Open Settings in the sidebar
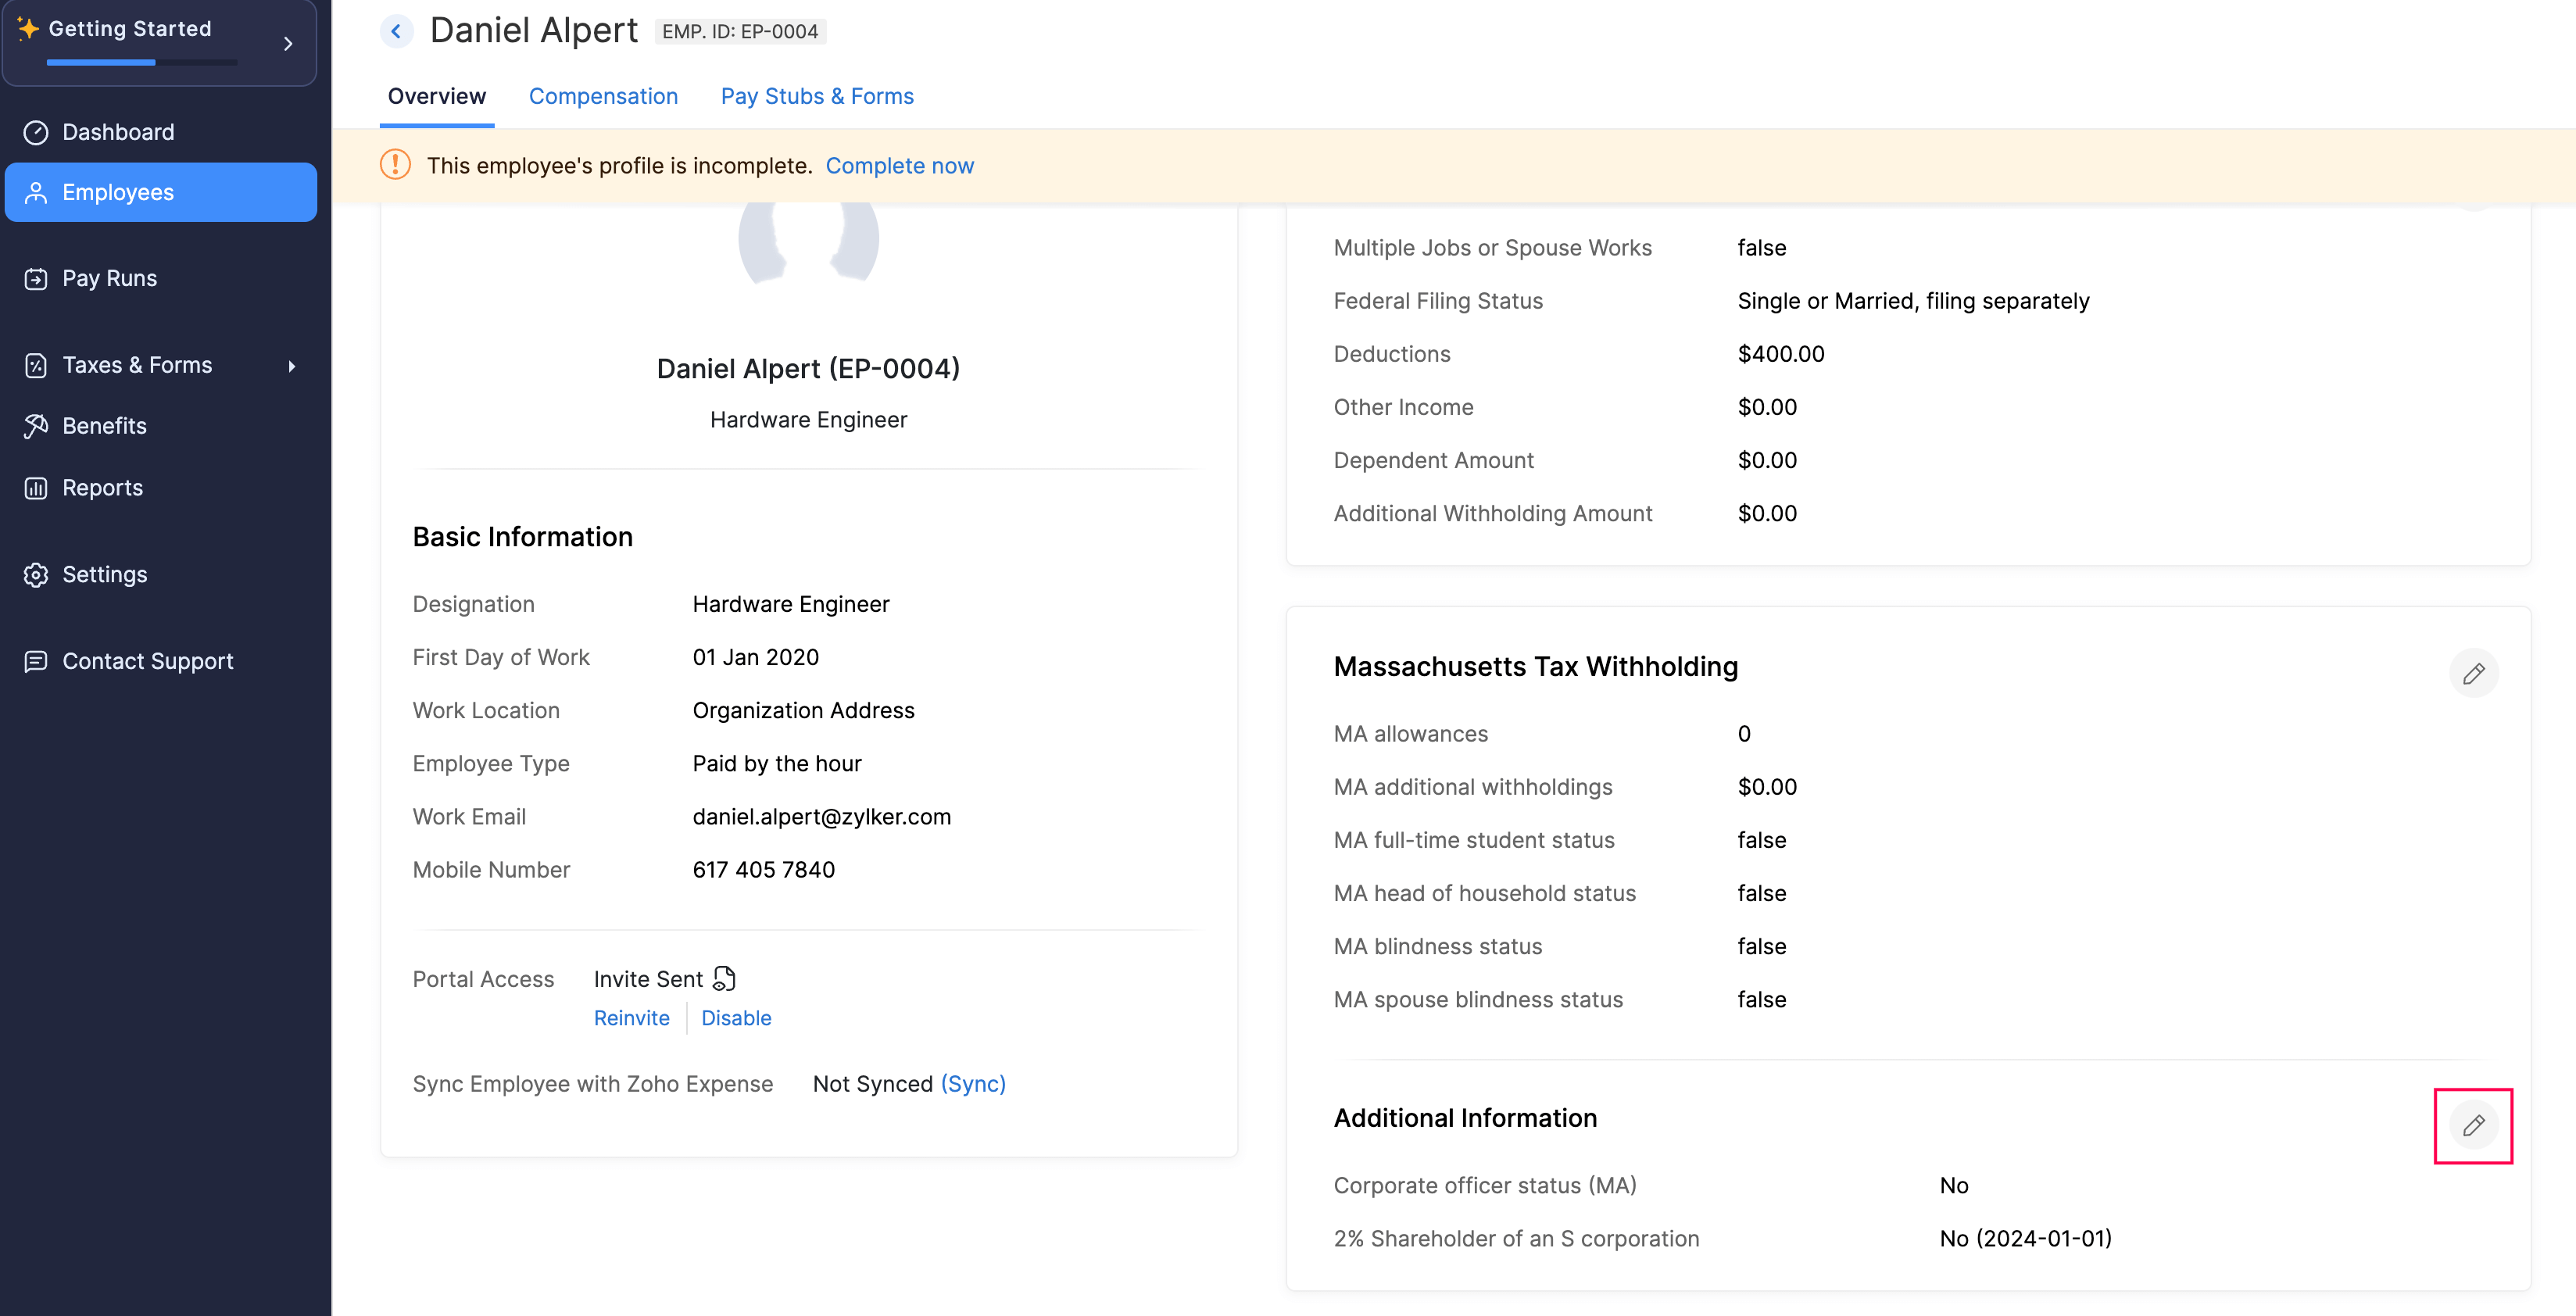Viewport: 2576px width, 1316px height. click(x=104, y=574)
